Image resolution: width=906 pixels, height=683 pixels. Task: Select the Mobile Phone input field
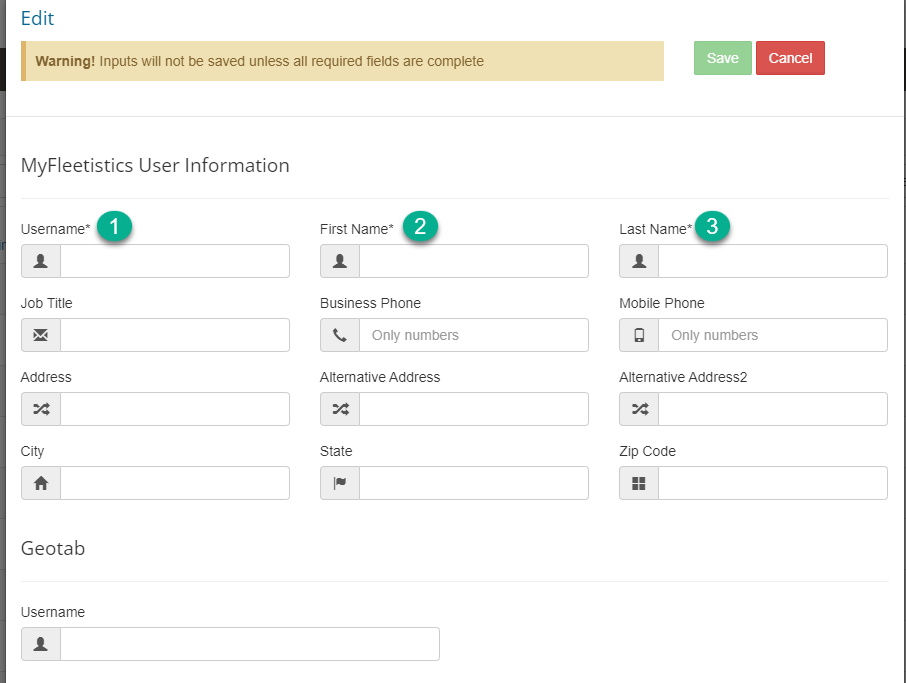point(773,335)
